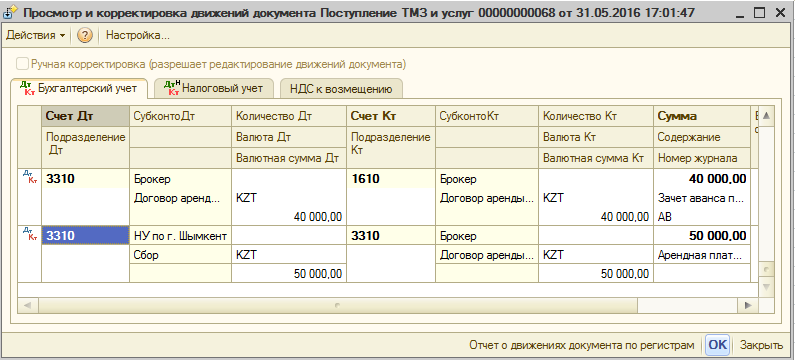Viewport: 795px width, 360px height.
Task: Select the highlighted 3310 debit account cell
Action: pos(85,236)
